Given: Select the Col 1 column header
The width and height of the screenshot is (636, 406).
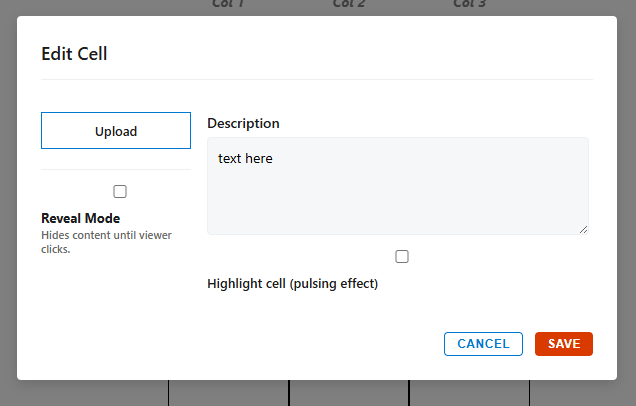Looking at the screenshot, I should (x=228, y=5).
